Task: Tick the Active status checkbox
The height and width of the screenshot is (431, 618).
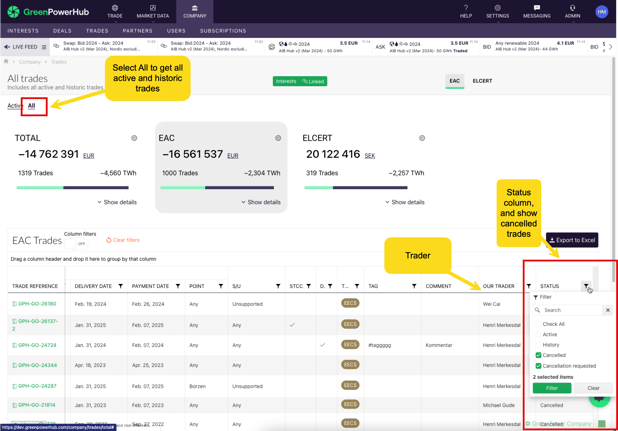Action: [538, 334]
